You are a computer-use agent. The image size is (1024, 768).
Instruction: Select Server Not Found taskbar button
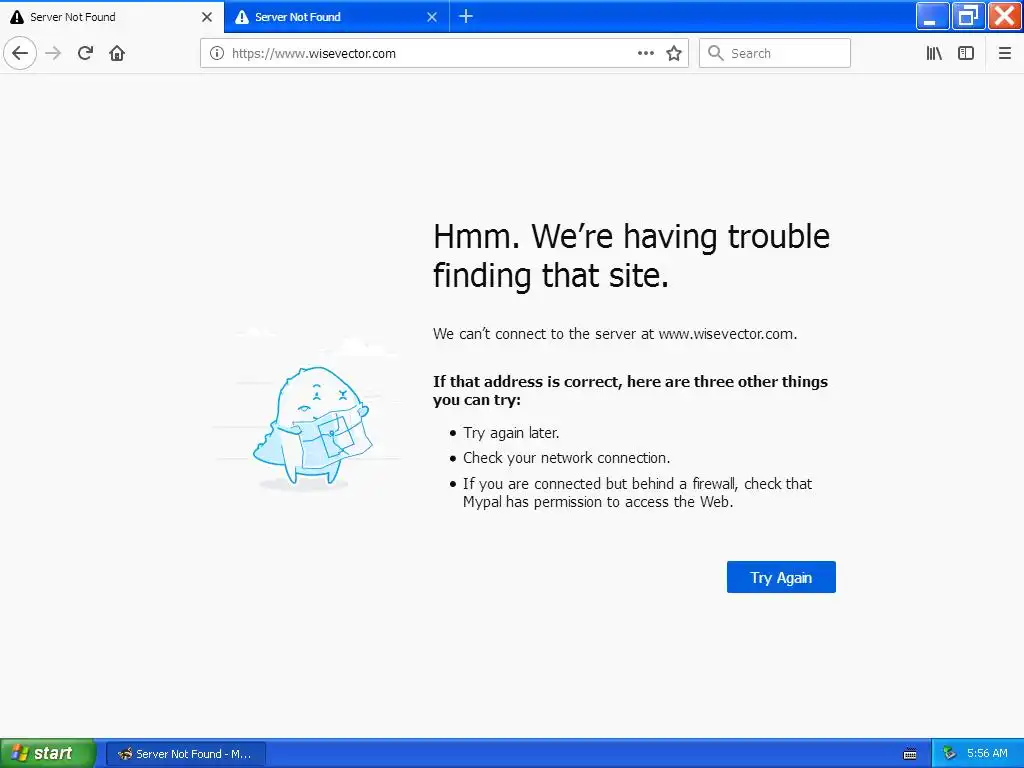pos(186,754)
